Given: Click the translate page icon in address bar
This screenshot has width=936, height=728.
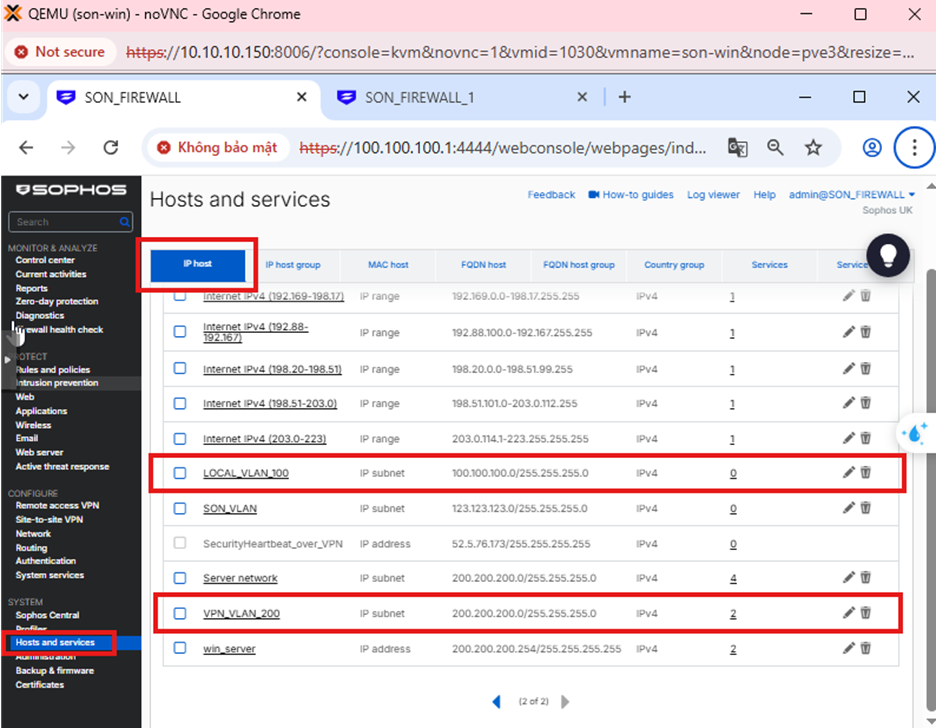Looking at the screenshot, I should tap(738, 148).
